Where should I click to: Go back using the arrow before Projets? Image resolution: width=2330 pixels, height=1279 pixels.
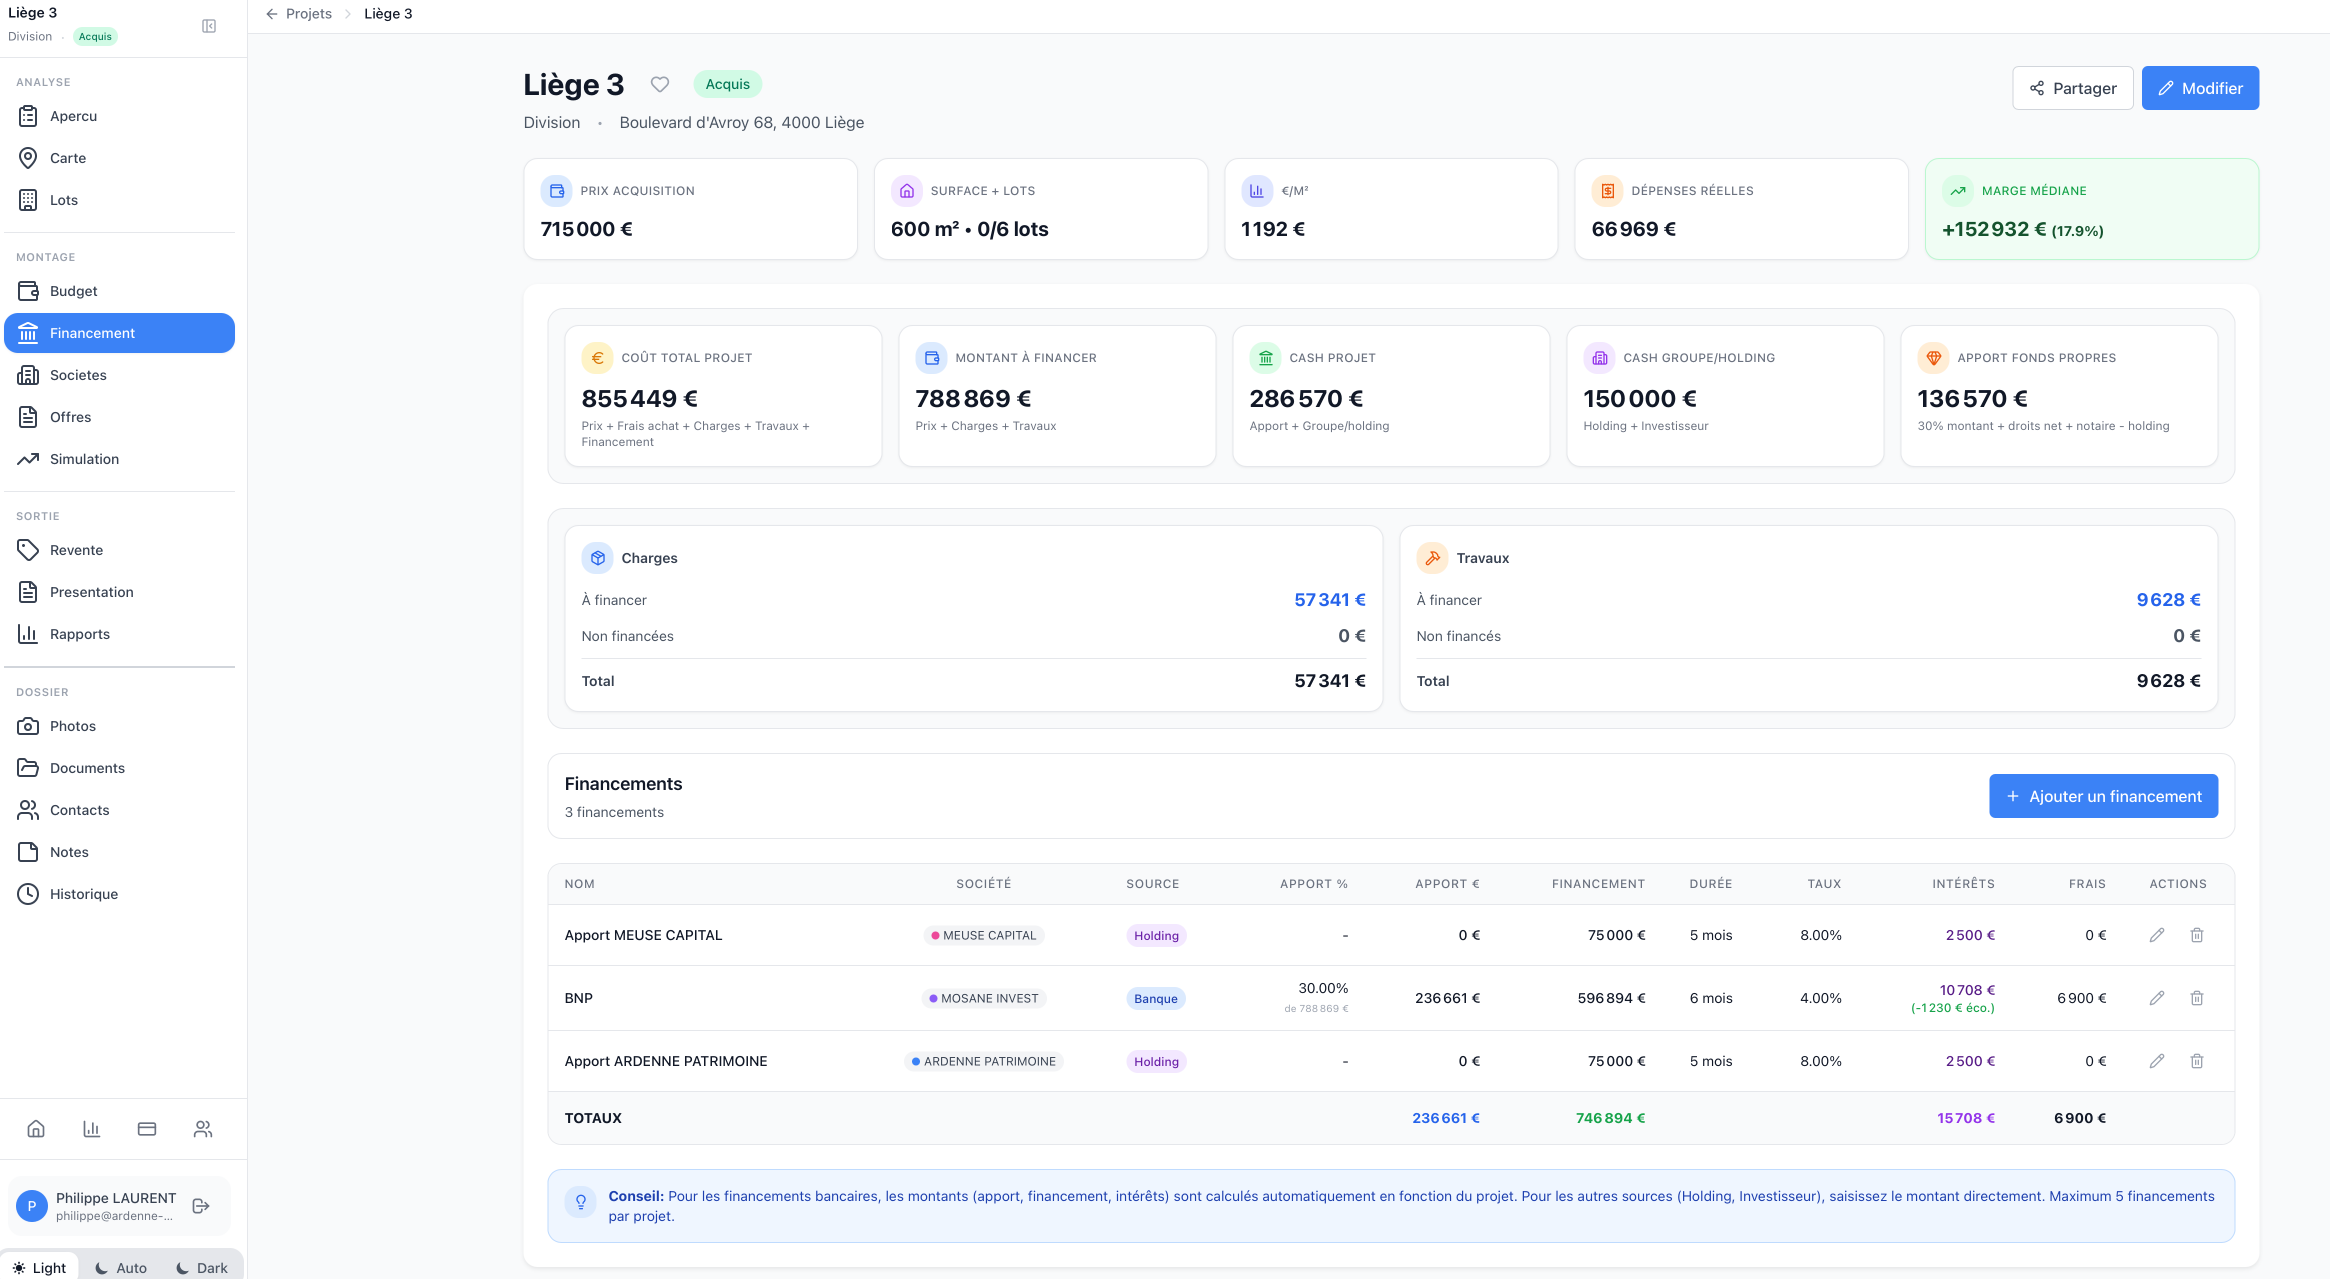coord(272,14)
